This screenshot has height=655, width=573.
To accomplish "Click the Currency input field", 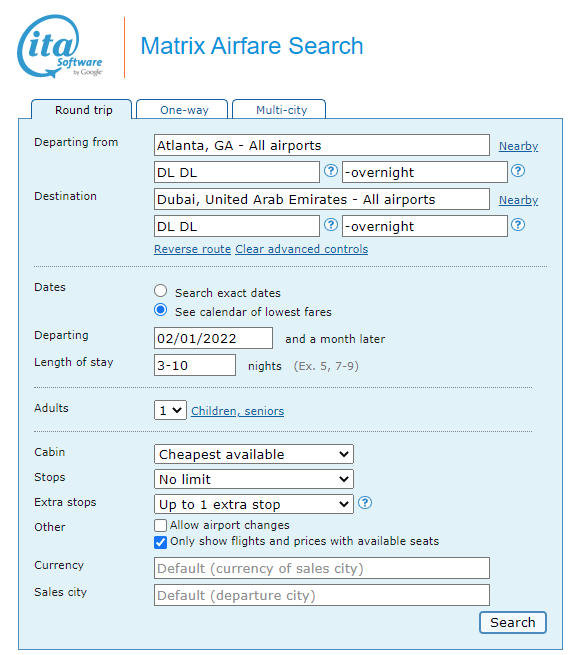I will pyautogui.click(x=322, y=568).
